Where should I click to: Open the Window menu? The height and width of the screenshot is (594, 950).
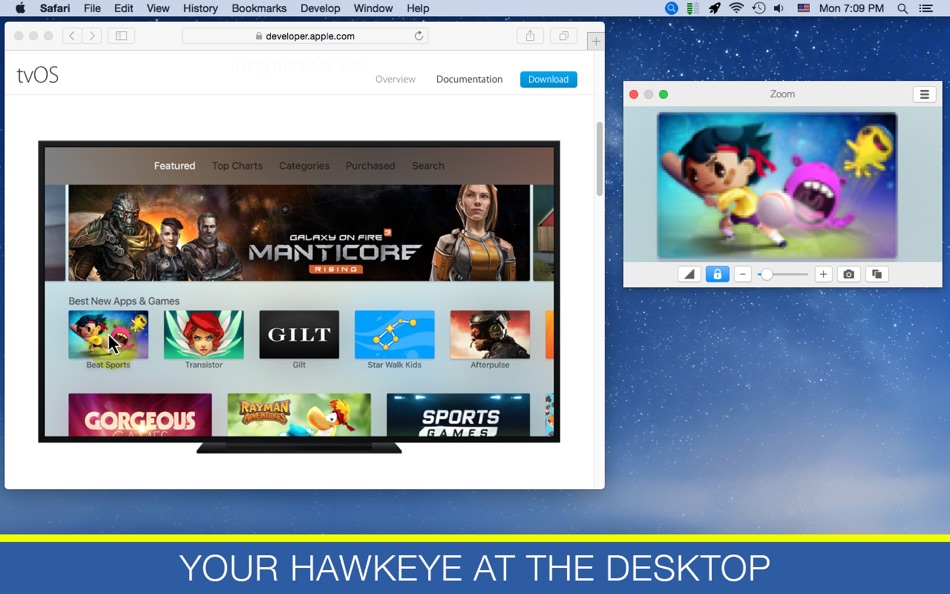(373, 8)
